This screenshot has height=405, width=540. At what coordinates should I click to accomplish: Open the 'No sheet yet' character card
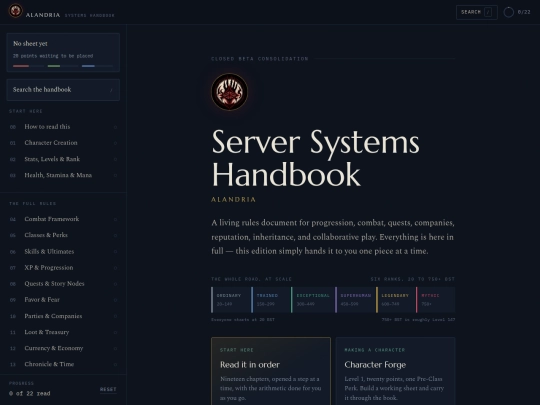pyautogui.click(x=63, y=52)
